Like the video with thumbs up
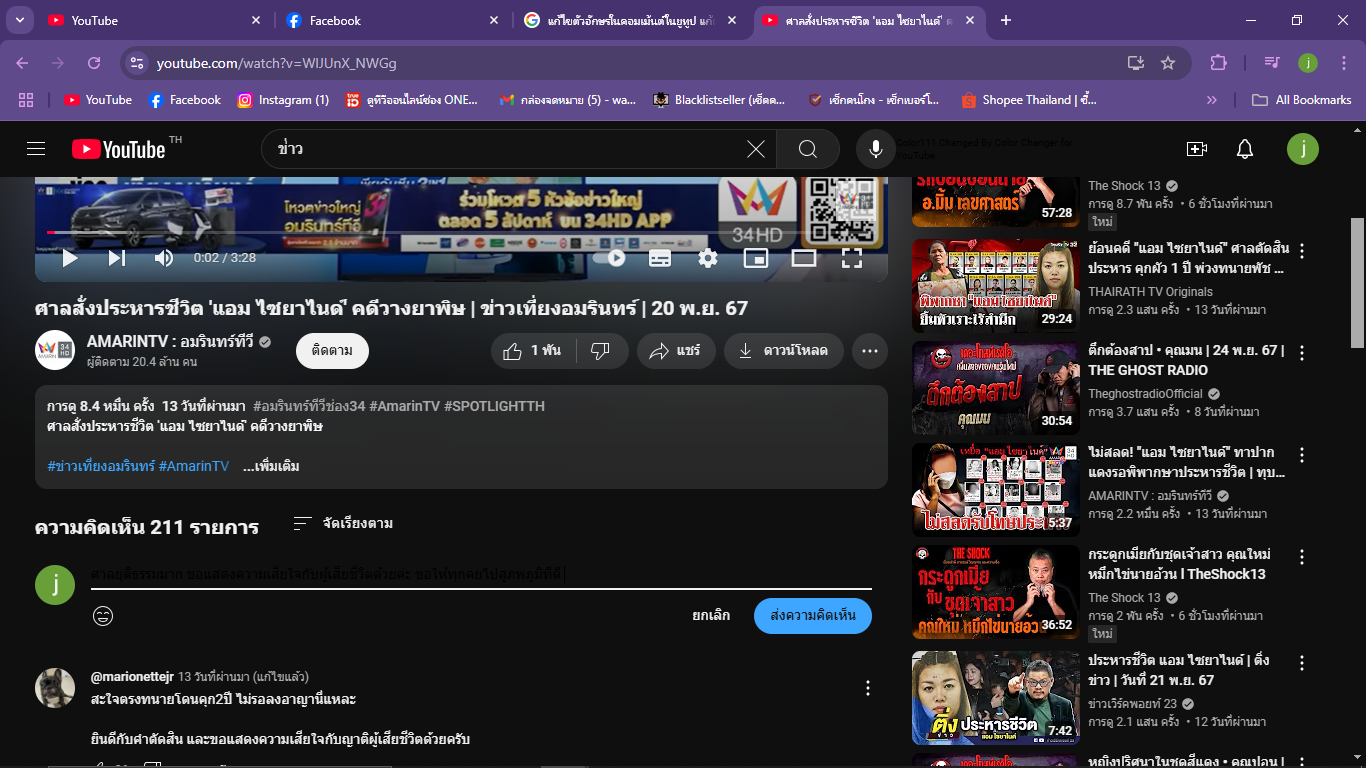 pyautogui.click(x=533, y=351)
